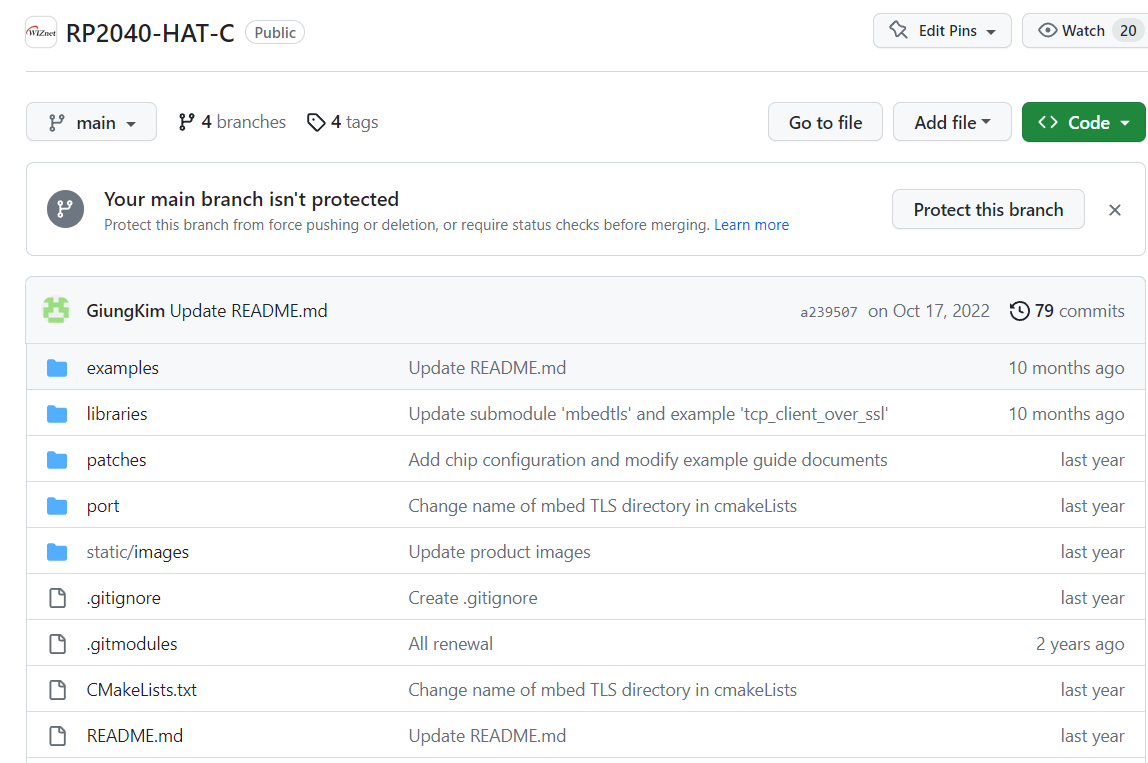Click GiungKim's green avatar image
The height and width of the screenshot is (763, 1148).
[x=56, y=310]
